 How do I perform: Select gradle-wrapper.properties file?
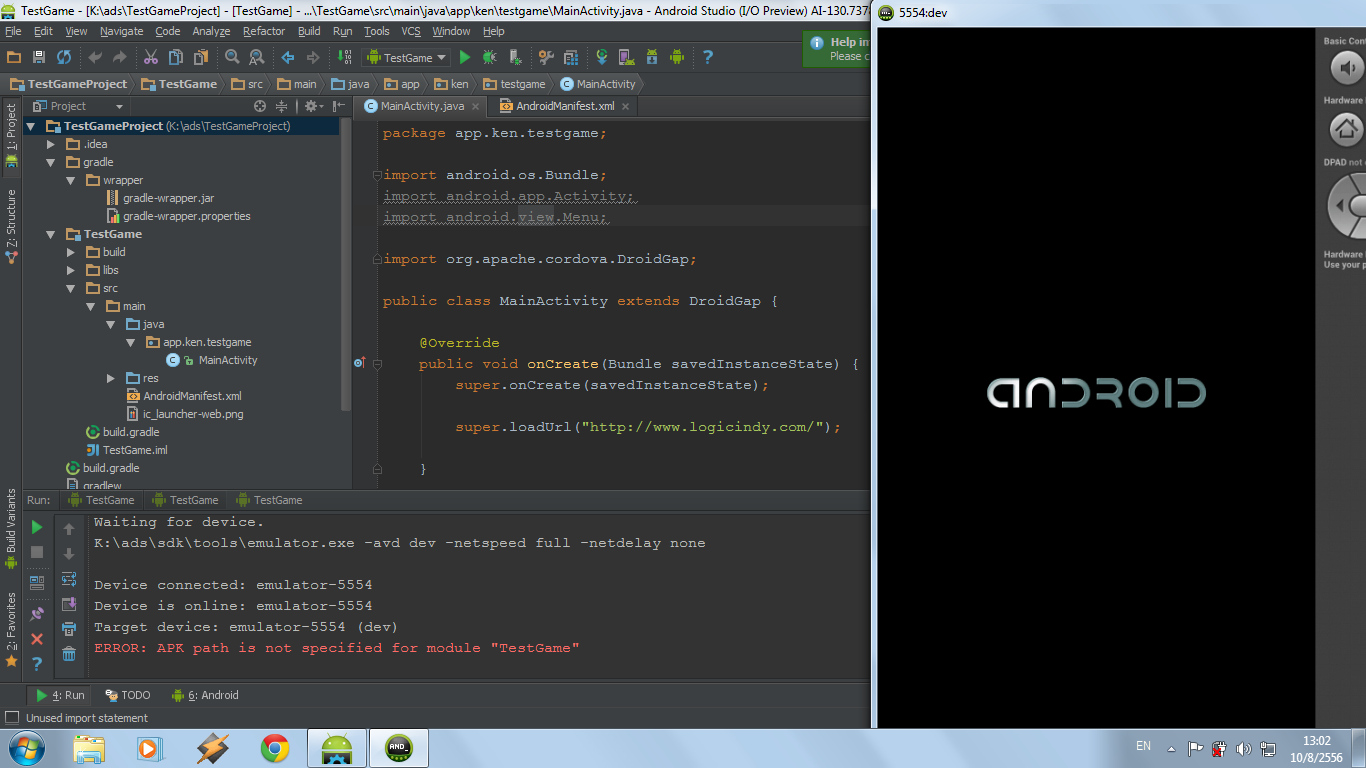(177, 216)
